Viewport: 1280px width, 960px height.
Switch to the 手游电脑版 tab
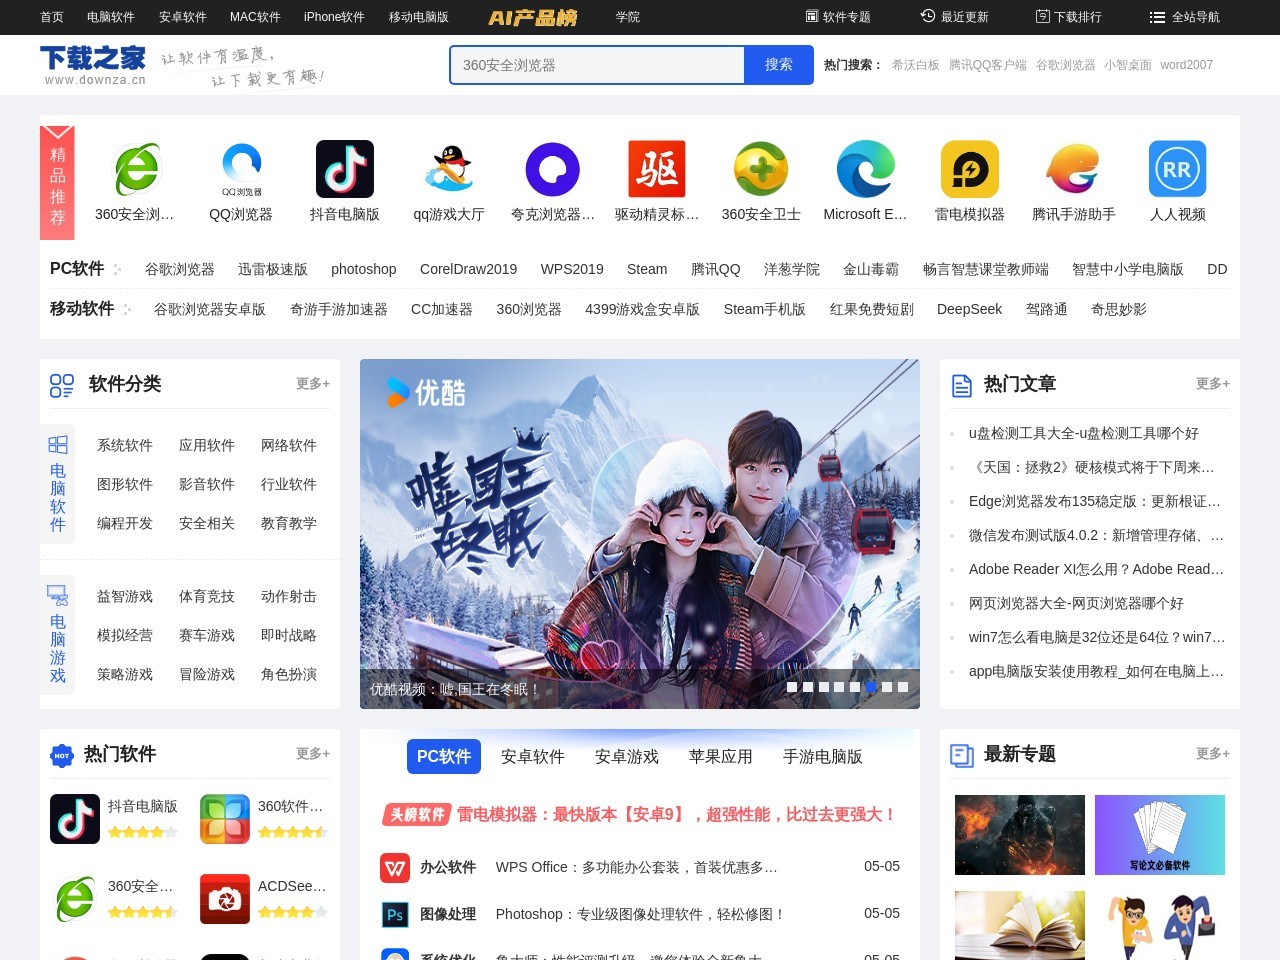click(x=823, y=757)
